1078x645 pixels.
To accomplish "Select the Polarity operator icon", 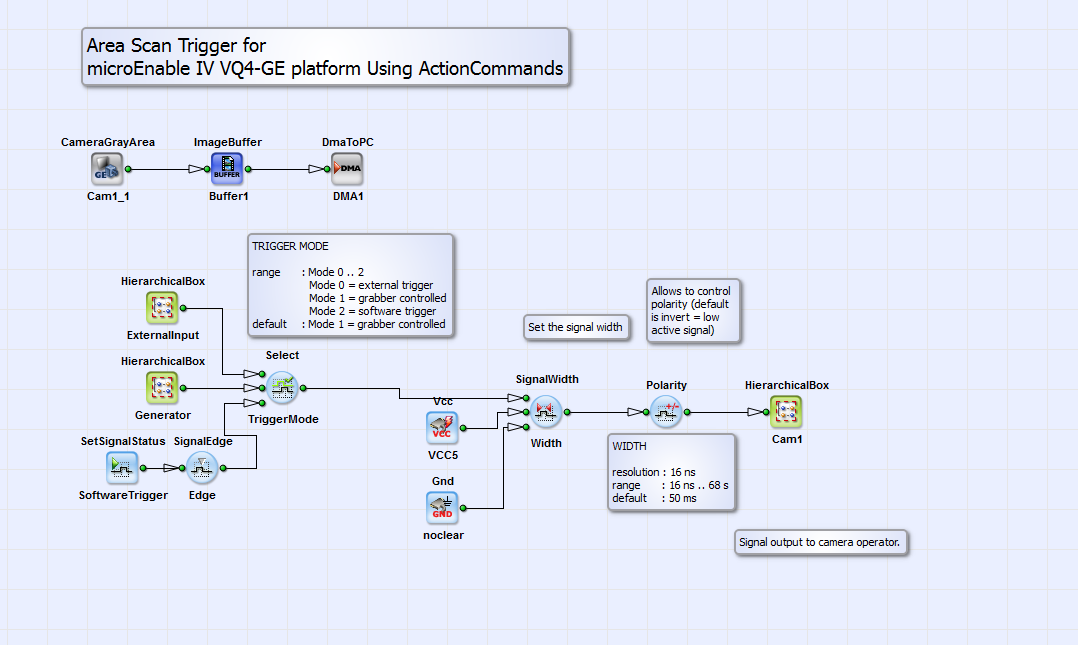I will coord(666,413).
